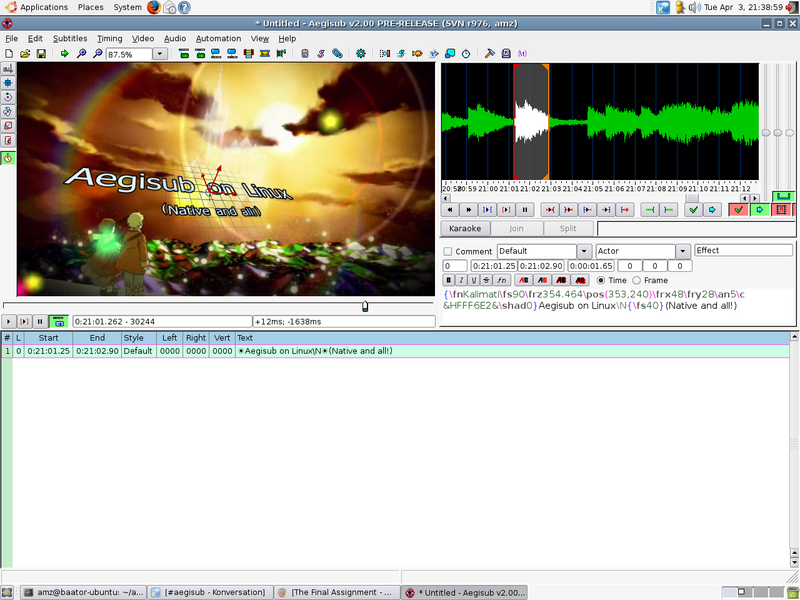Toggle the red auto-commit checkmark button
The image size is (800, 600).
coord(738,210)
